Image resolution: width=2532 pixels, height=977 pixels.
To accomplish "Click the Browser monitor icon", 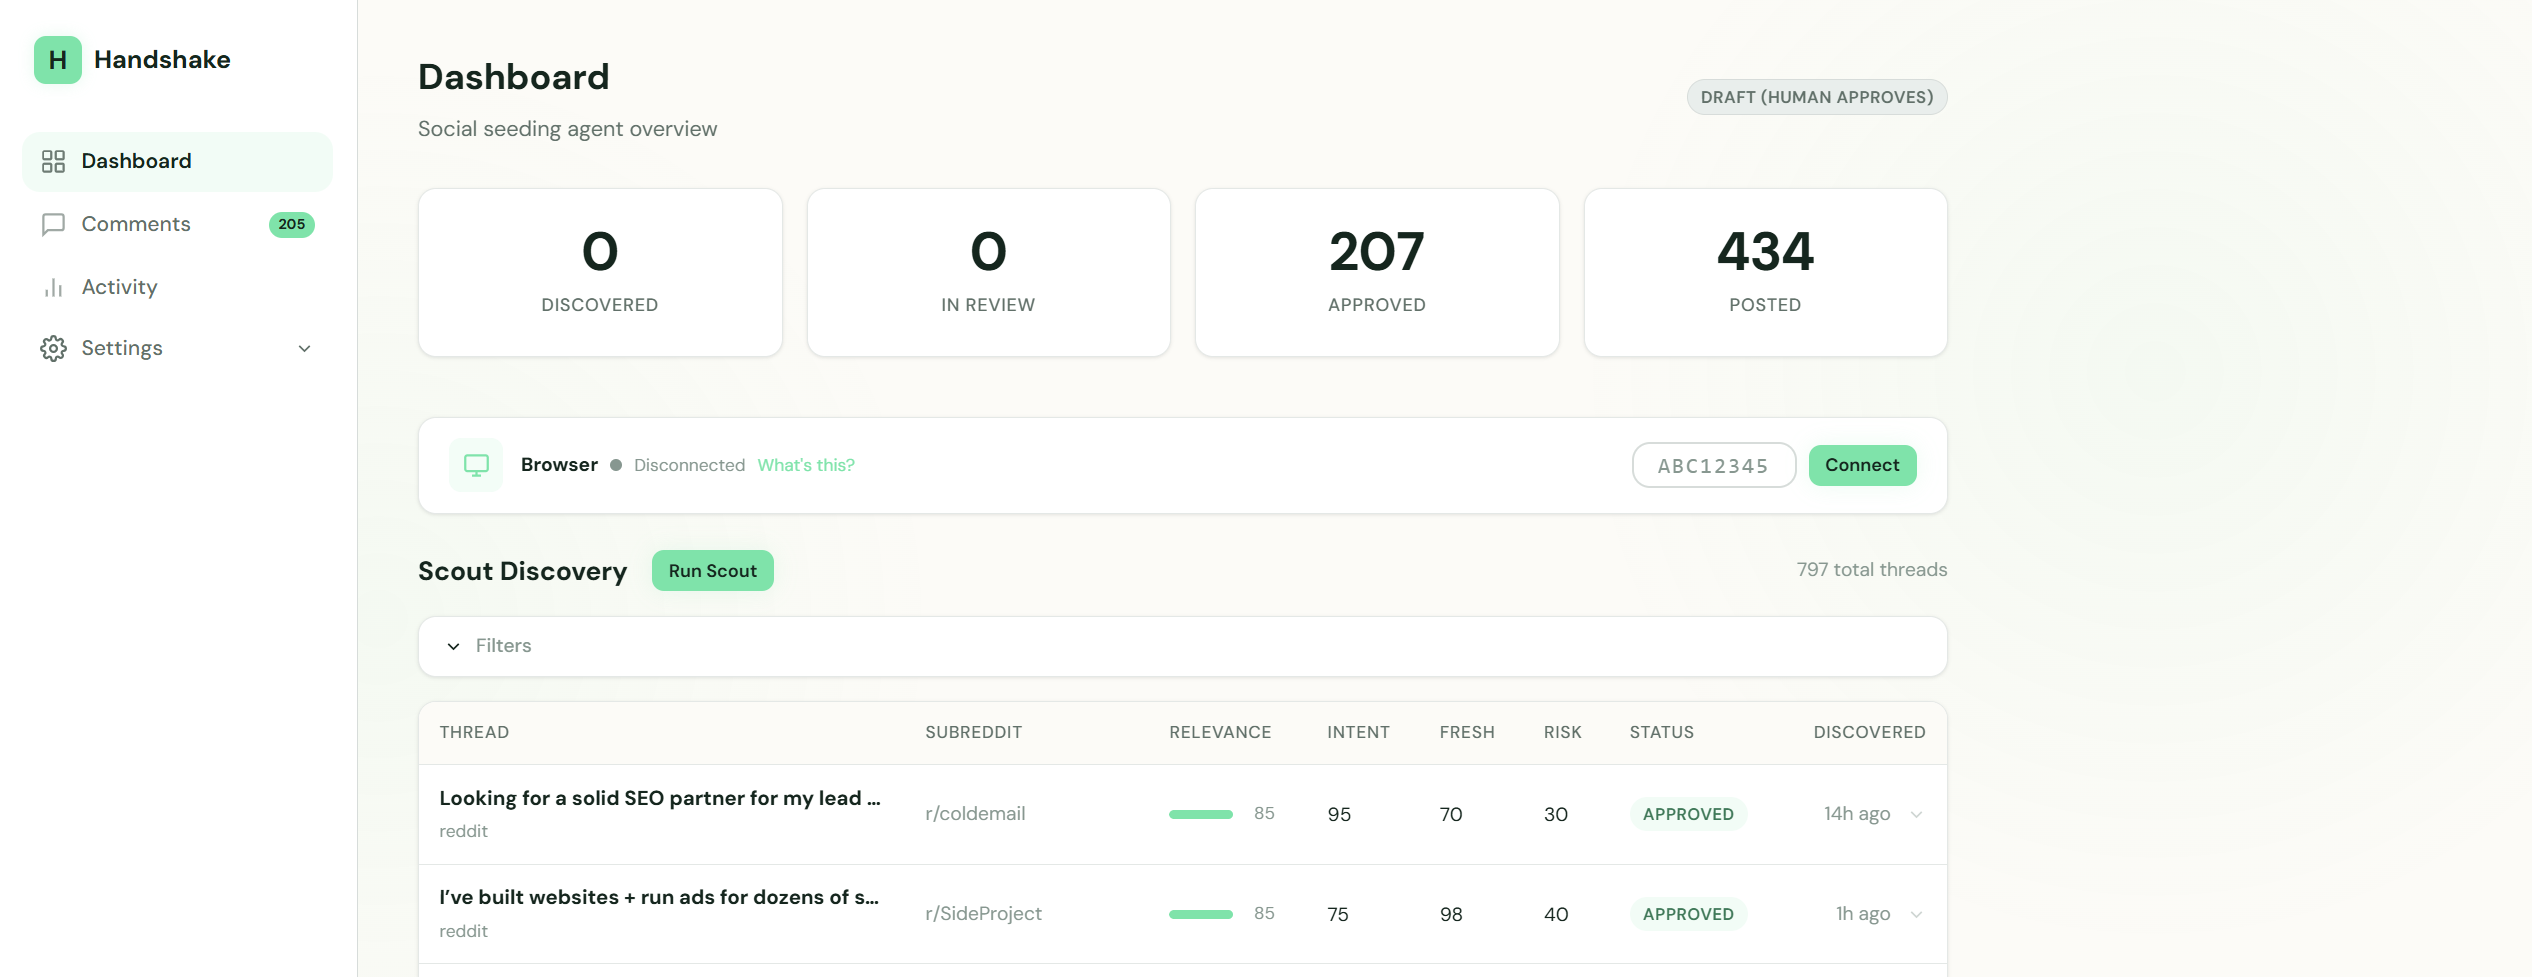I will pos(476,464).
